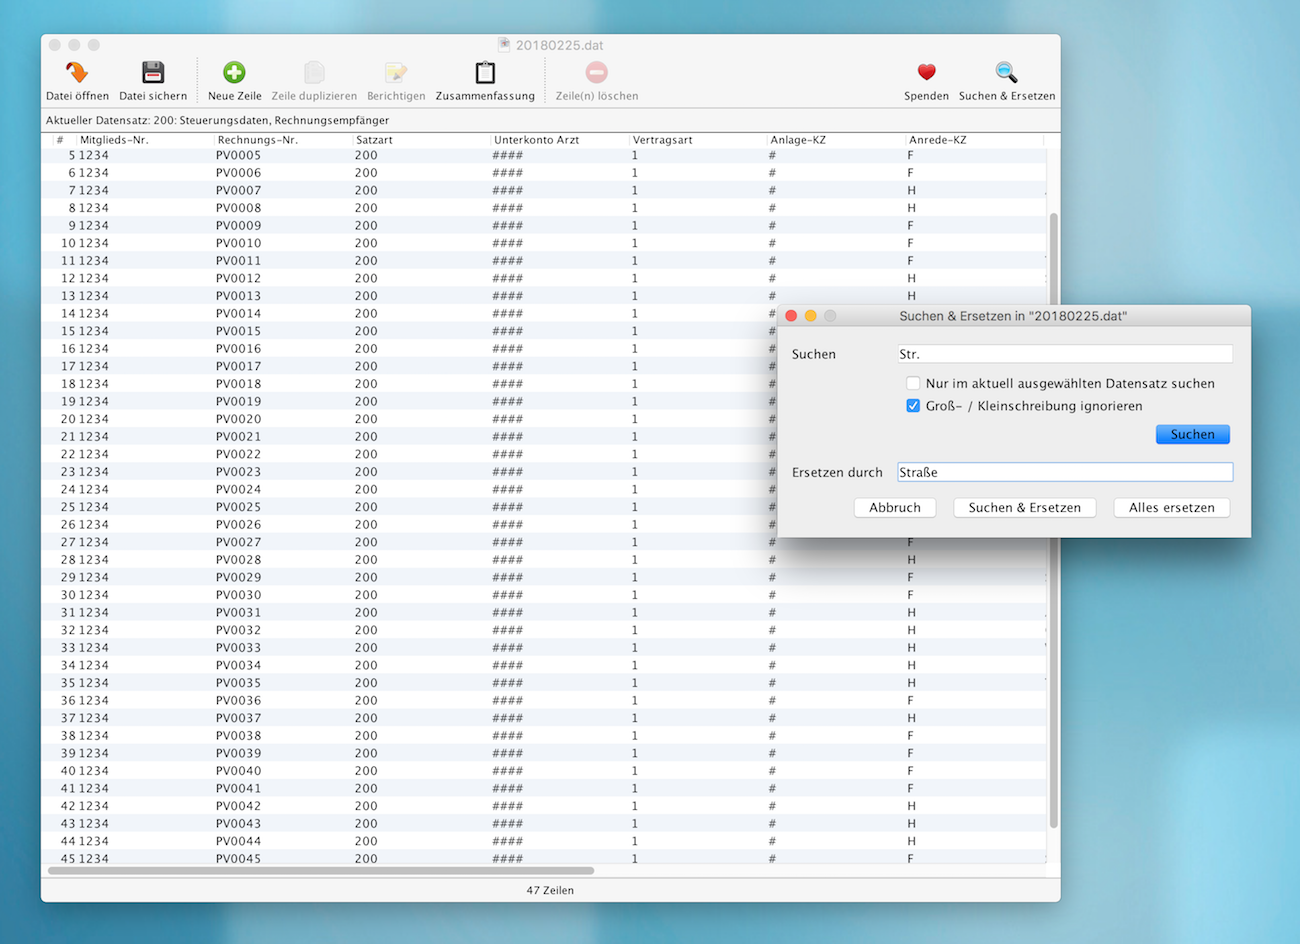The height and width of the screenshot is (944, 1300).
Task: Click Unterkonto Arzt cell in PV0029 row
Action: (x=507, y=577)
